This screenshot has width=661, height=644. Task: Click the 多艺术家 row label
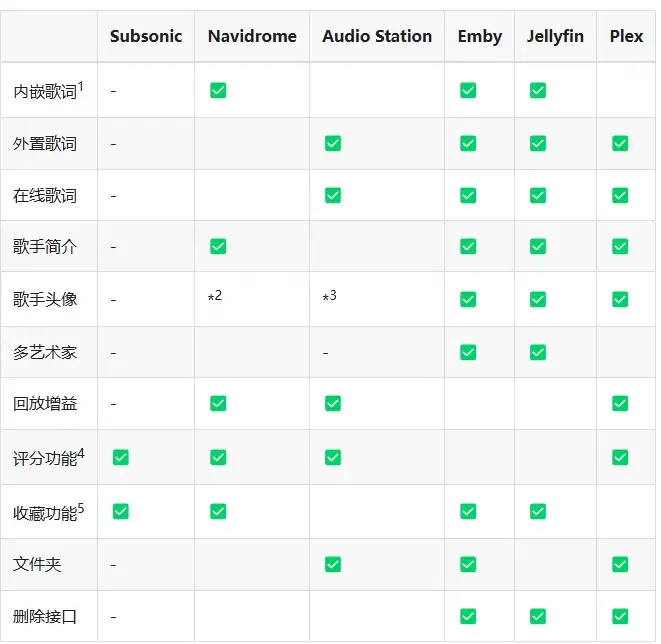45,352
